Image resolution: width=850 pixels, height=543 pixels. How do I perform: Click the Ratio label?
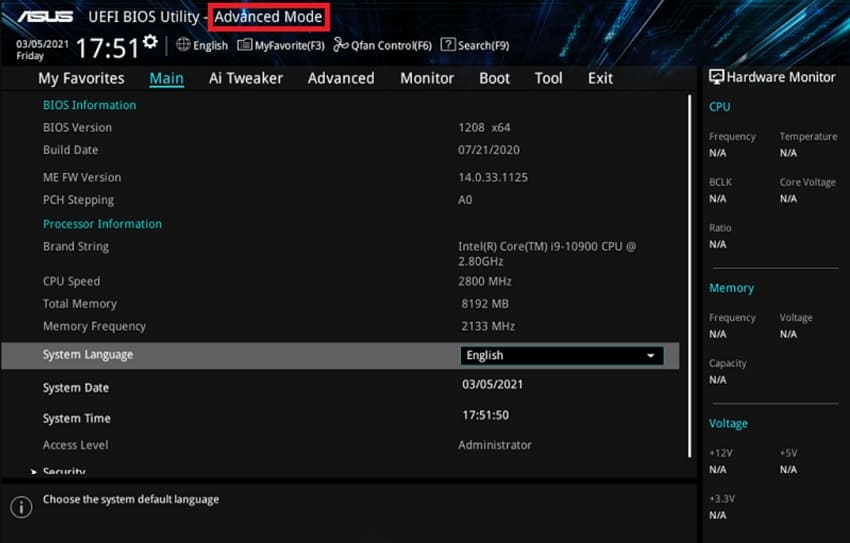point(720,228)
